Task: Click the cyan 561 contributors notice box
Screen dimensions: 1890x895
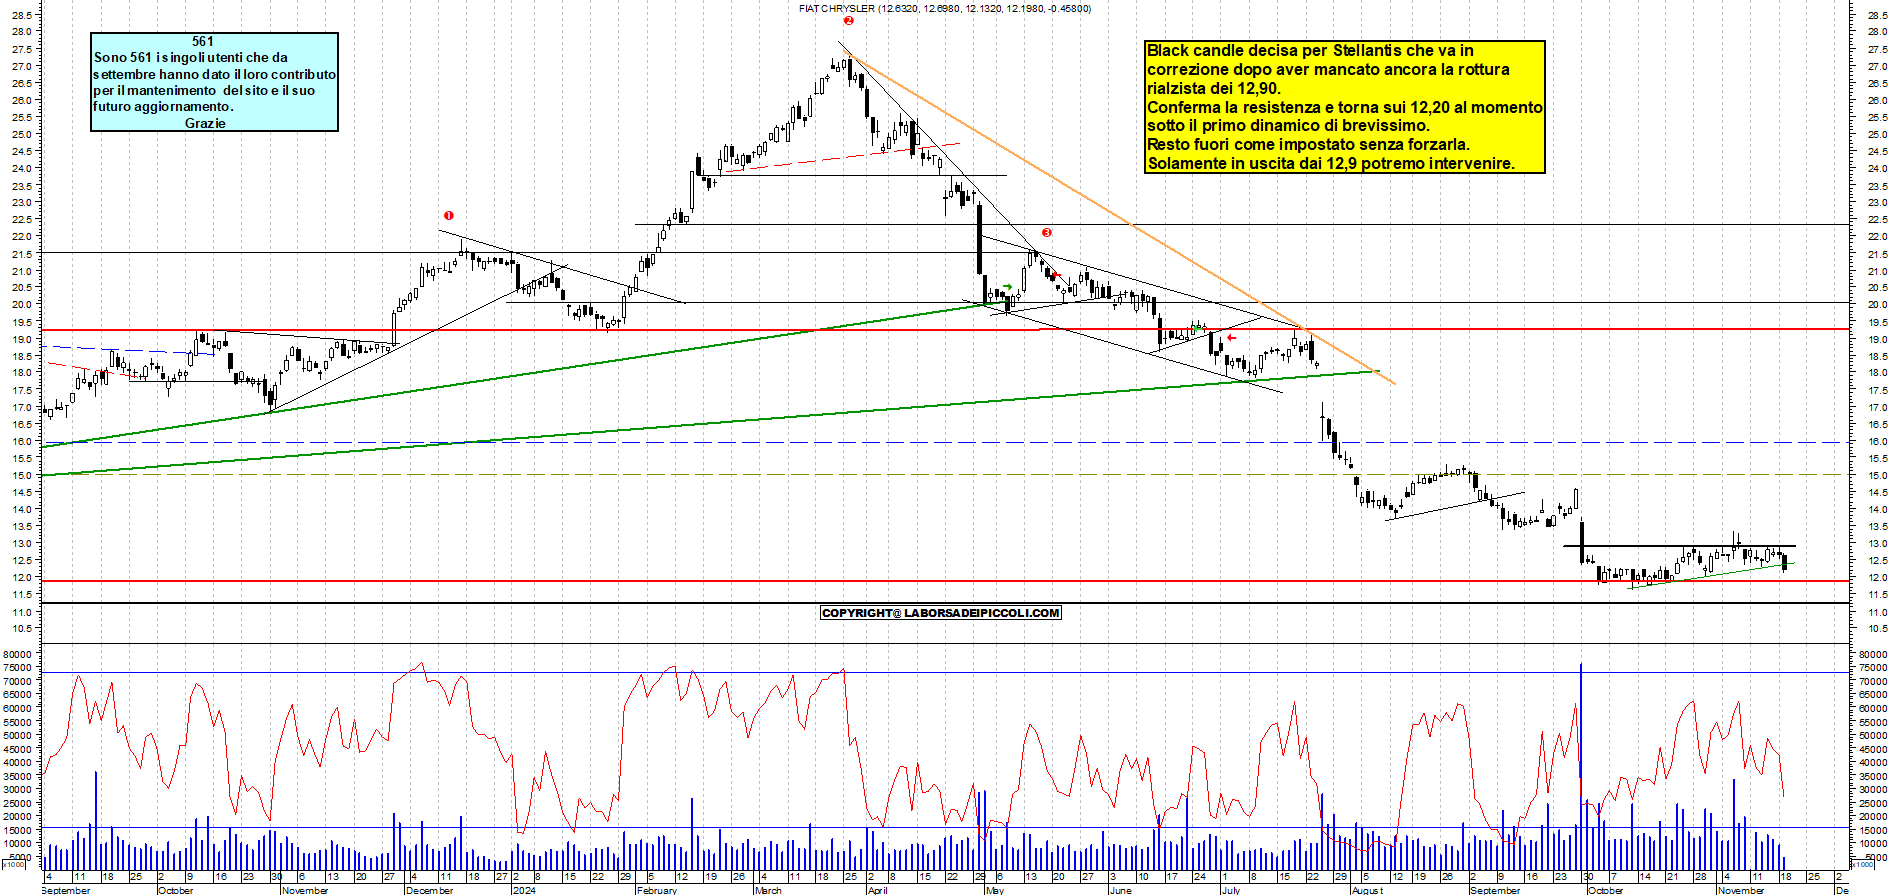Action: click(x=214, y=82)
